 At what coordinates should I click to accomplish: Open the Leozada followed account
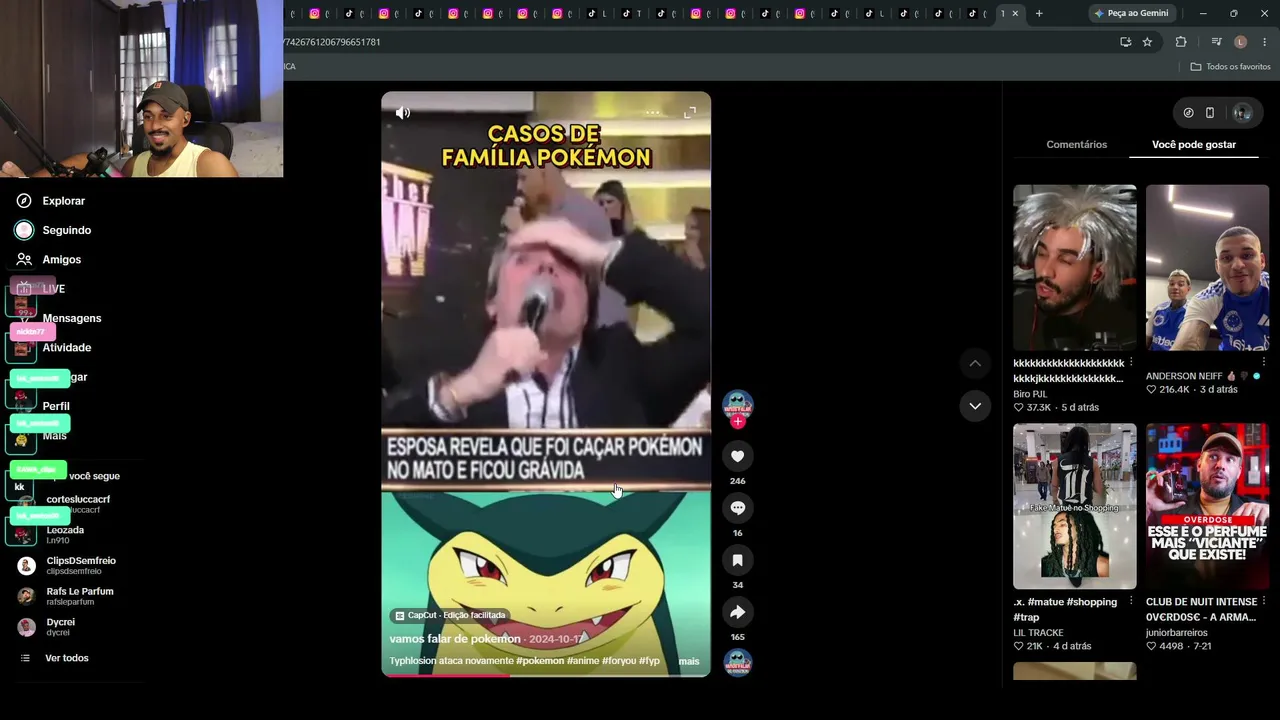coord(64,535)
